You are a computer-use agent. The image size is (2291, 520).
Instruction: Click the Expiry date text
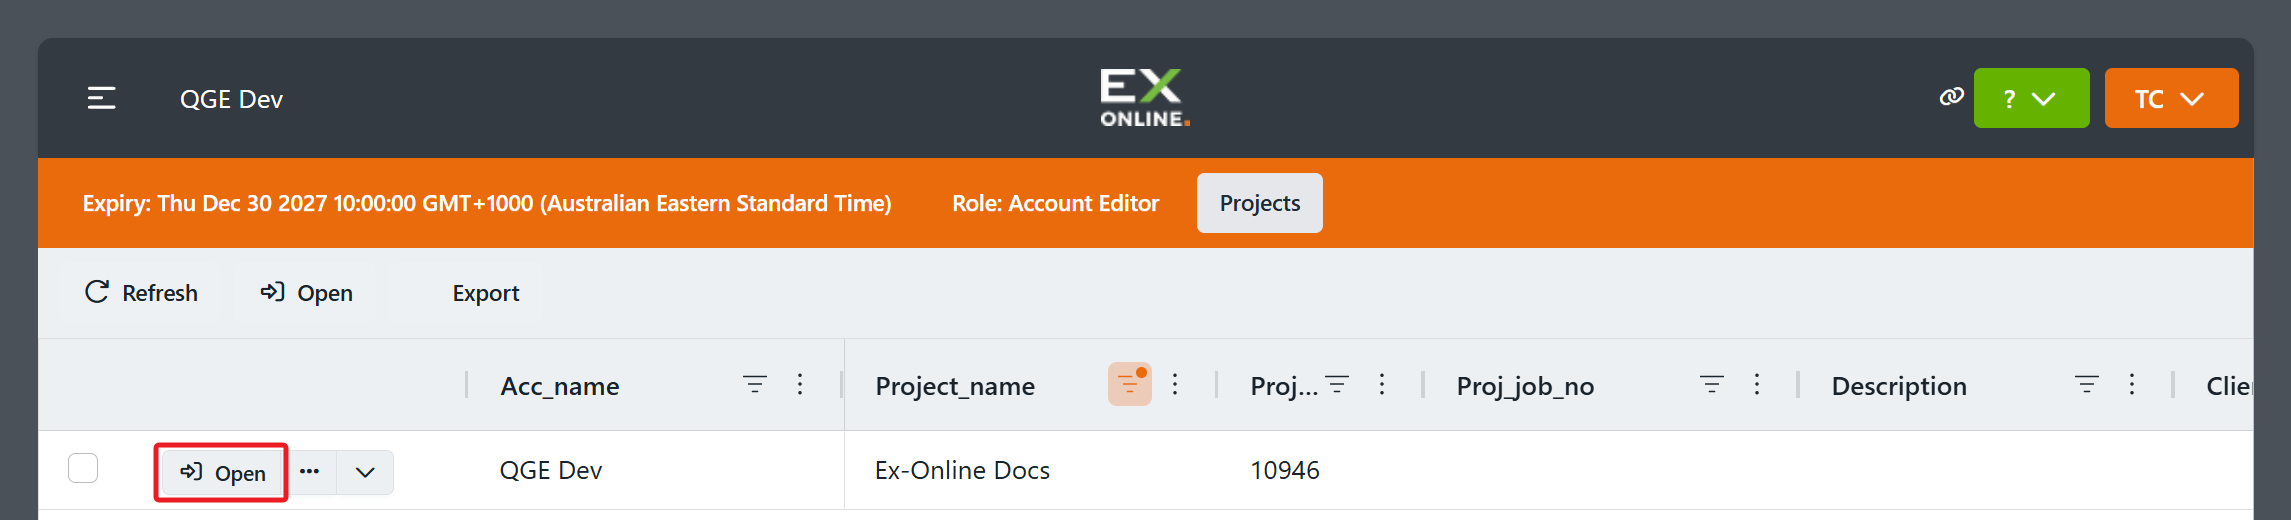pyautogui.click(x=487, y=203)
